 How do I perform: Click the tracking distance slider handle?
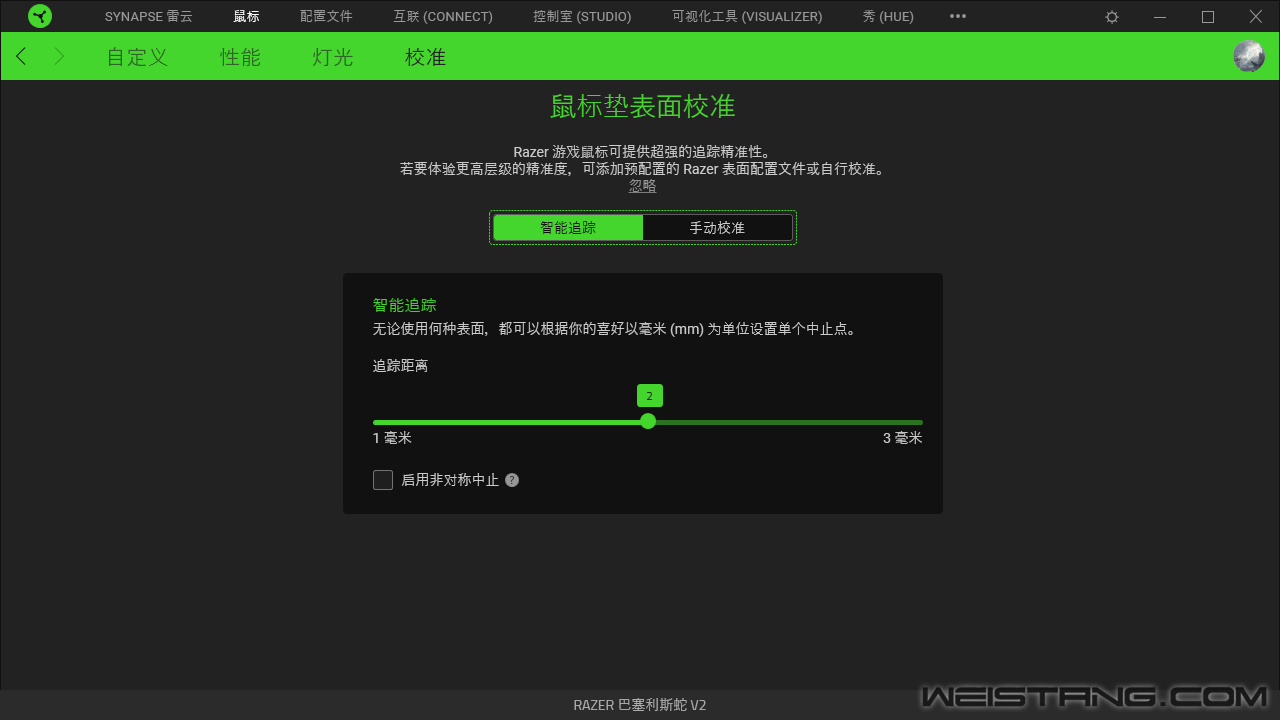[x=648, y=421]
